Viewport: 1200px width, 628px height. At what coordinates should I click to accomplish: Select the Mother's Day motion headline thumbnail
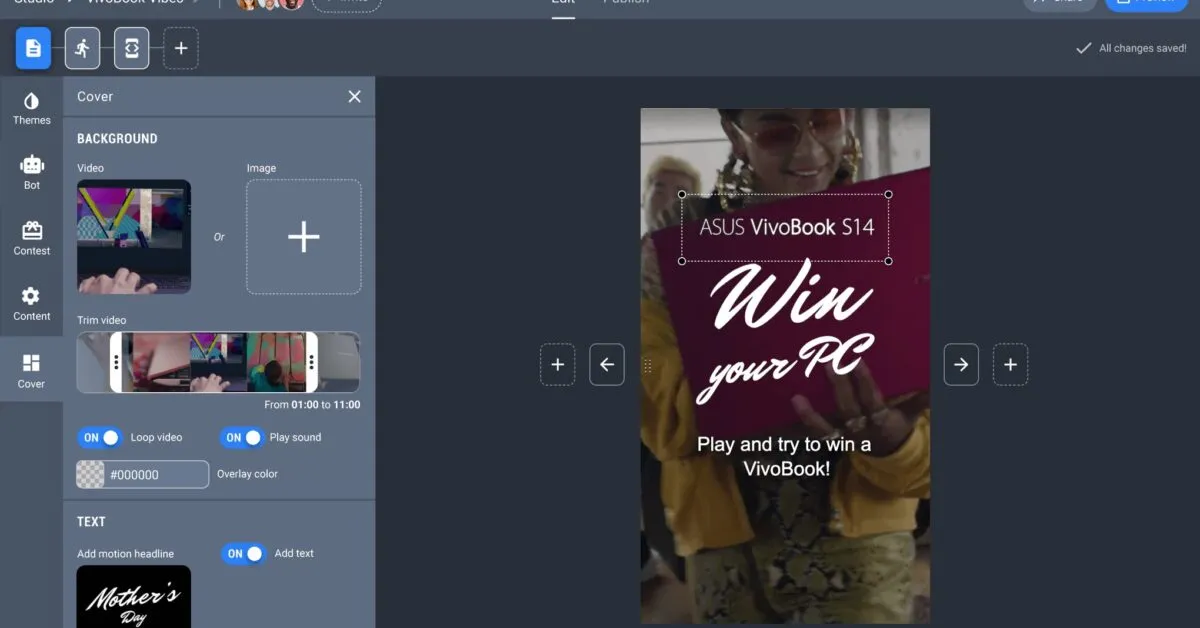tap(134, 598)
